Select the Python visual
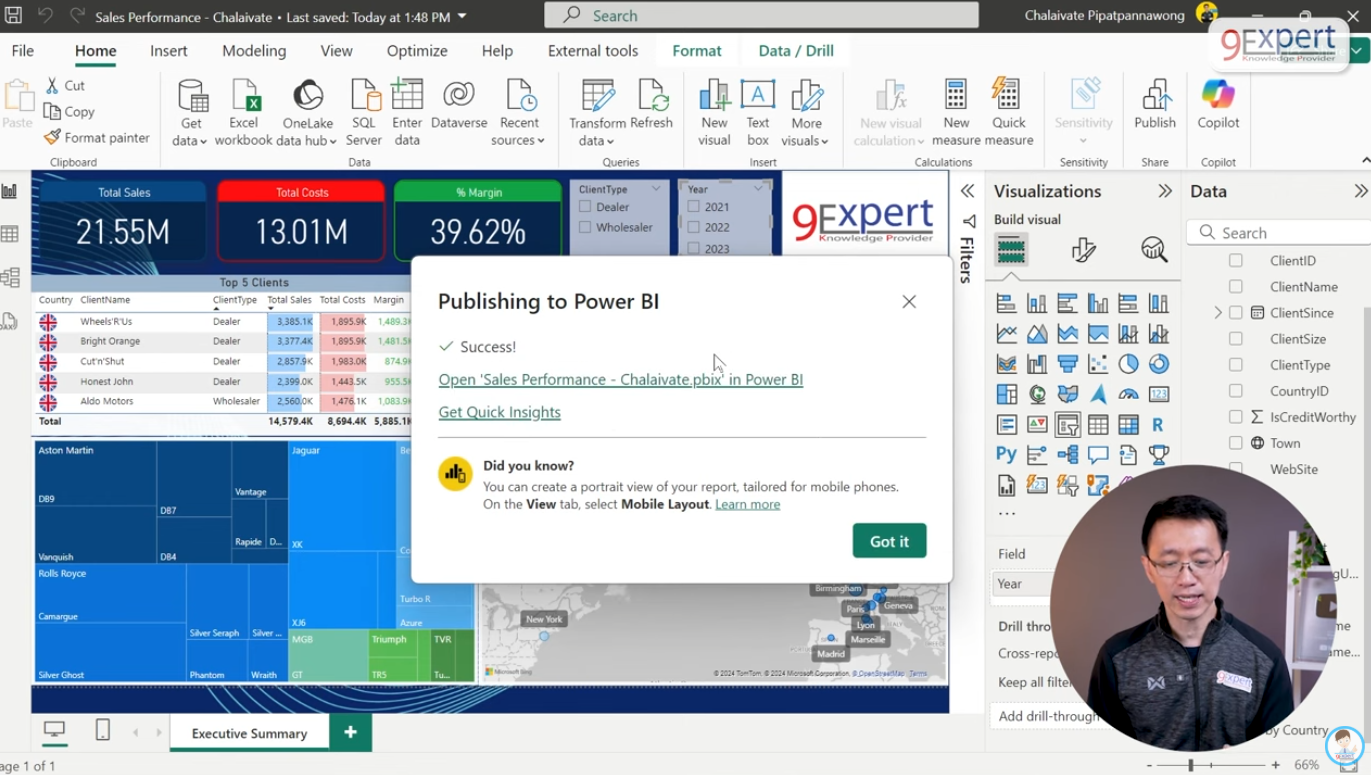This screenshot has width=1371, height=775. 1007,454
